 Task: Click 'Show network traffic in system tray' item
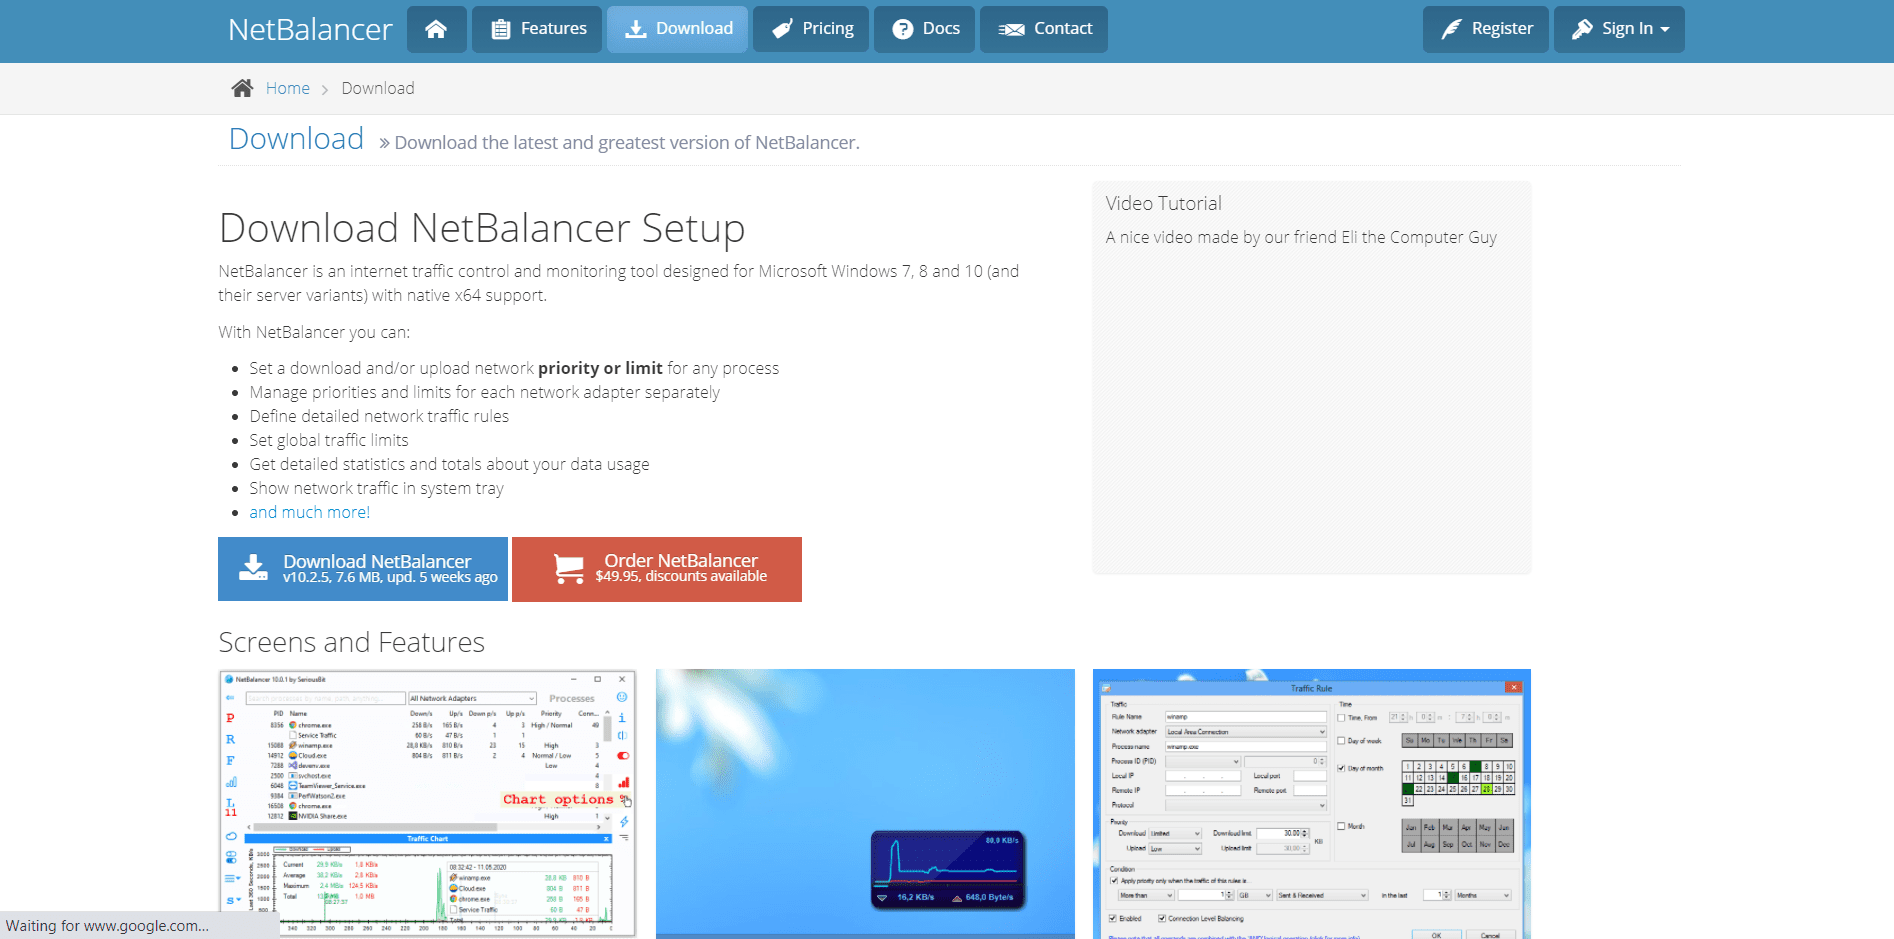[377, 488]
